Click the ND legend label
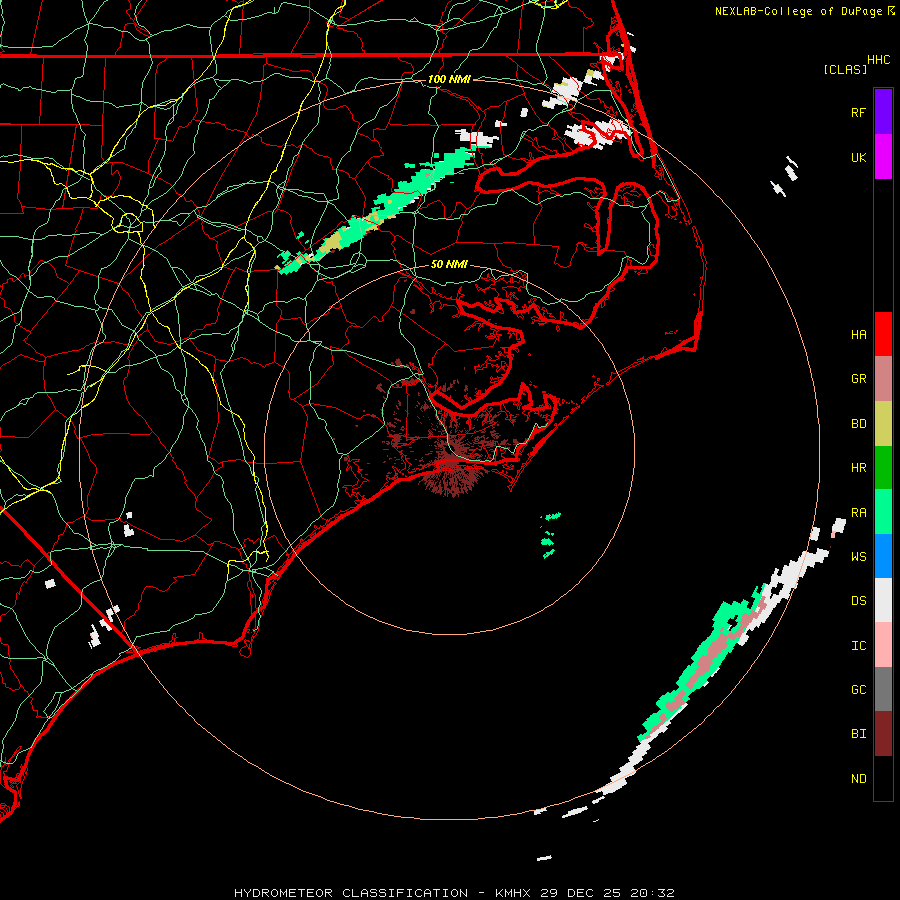The image size is (900, 900). [858, 779]
